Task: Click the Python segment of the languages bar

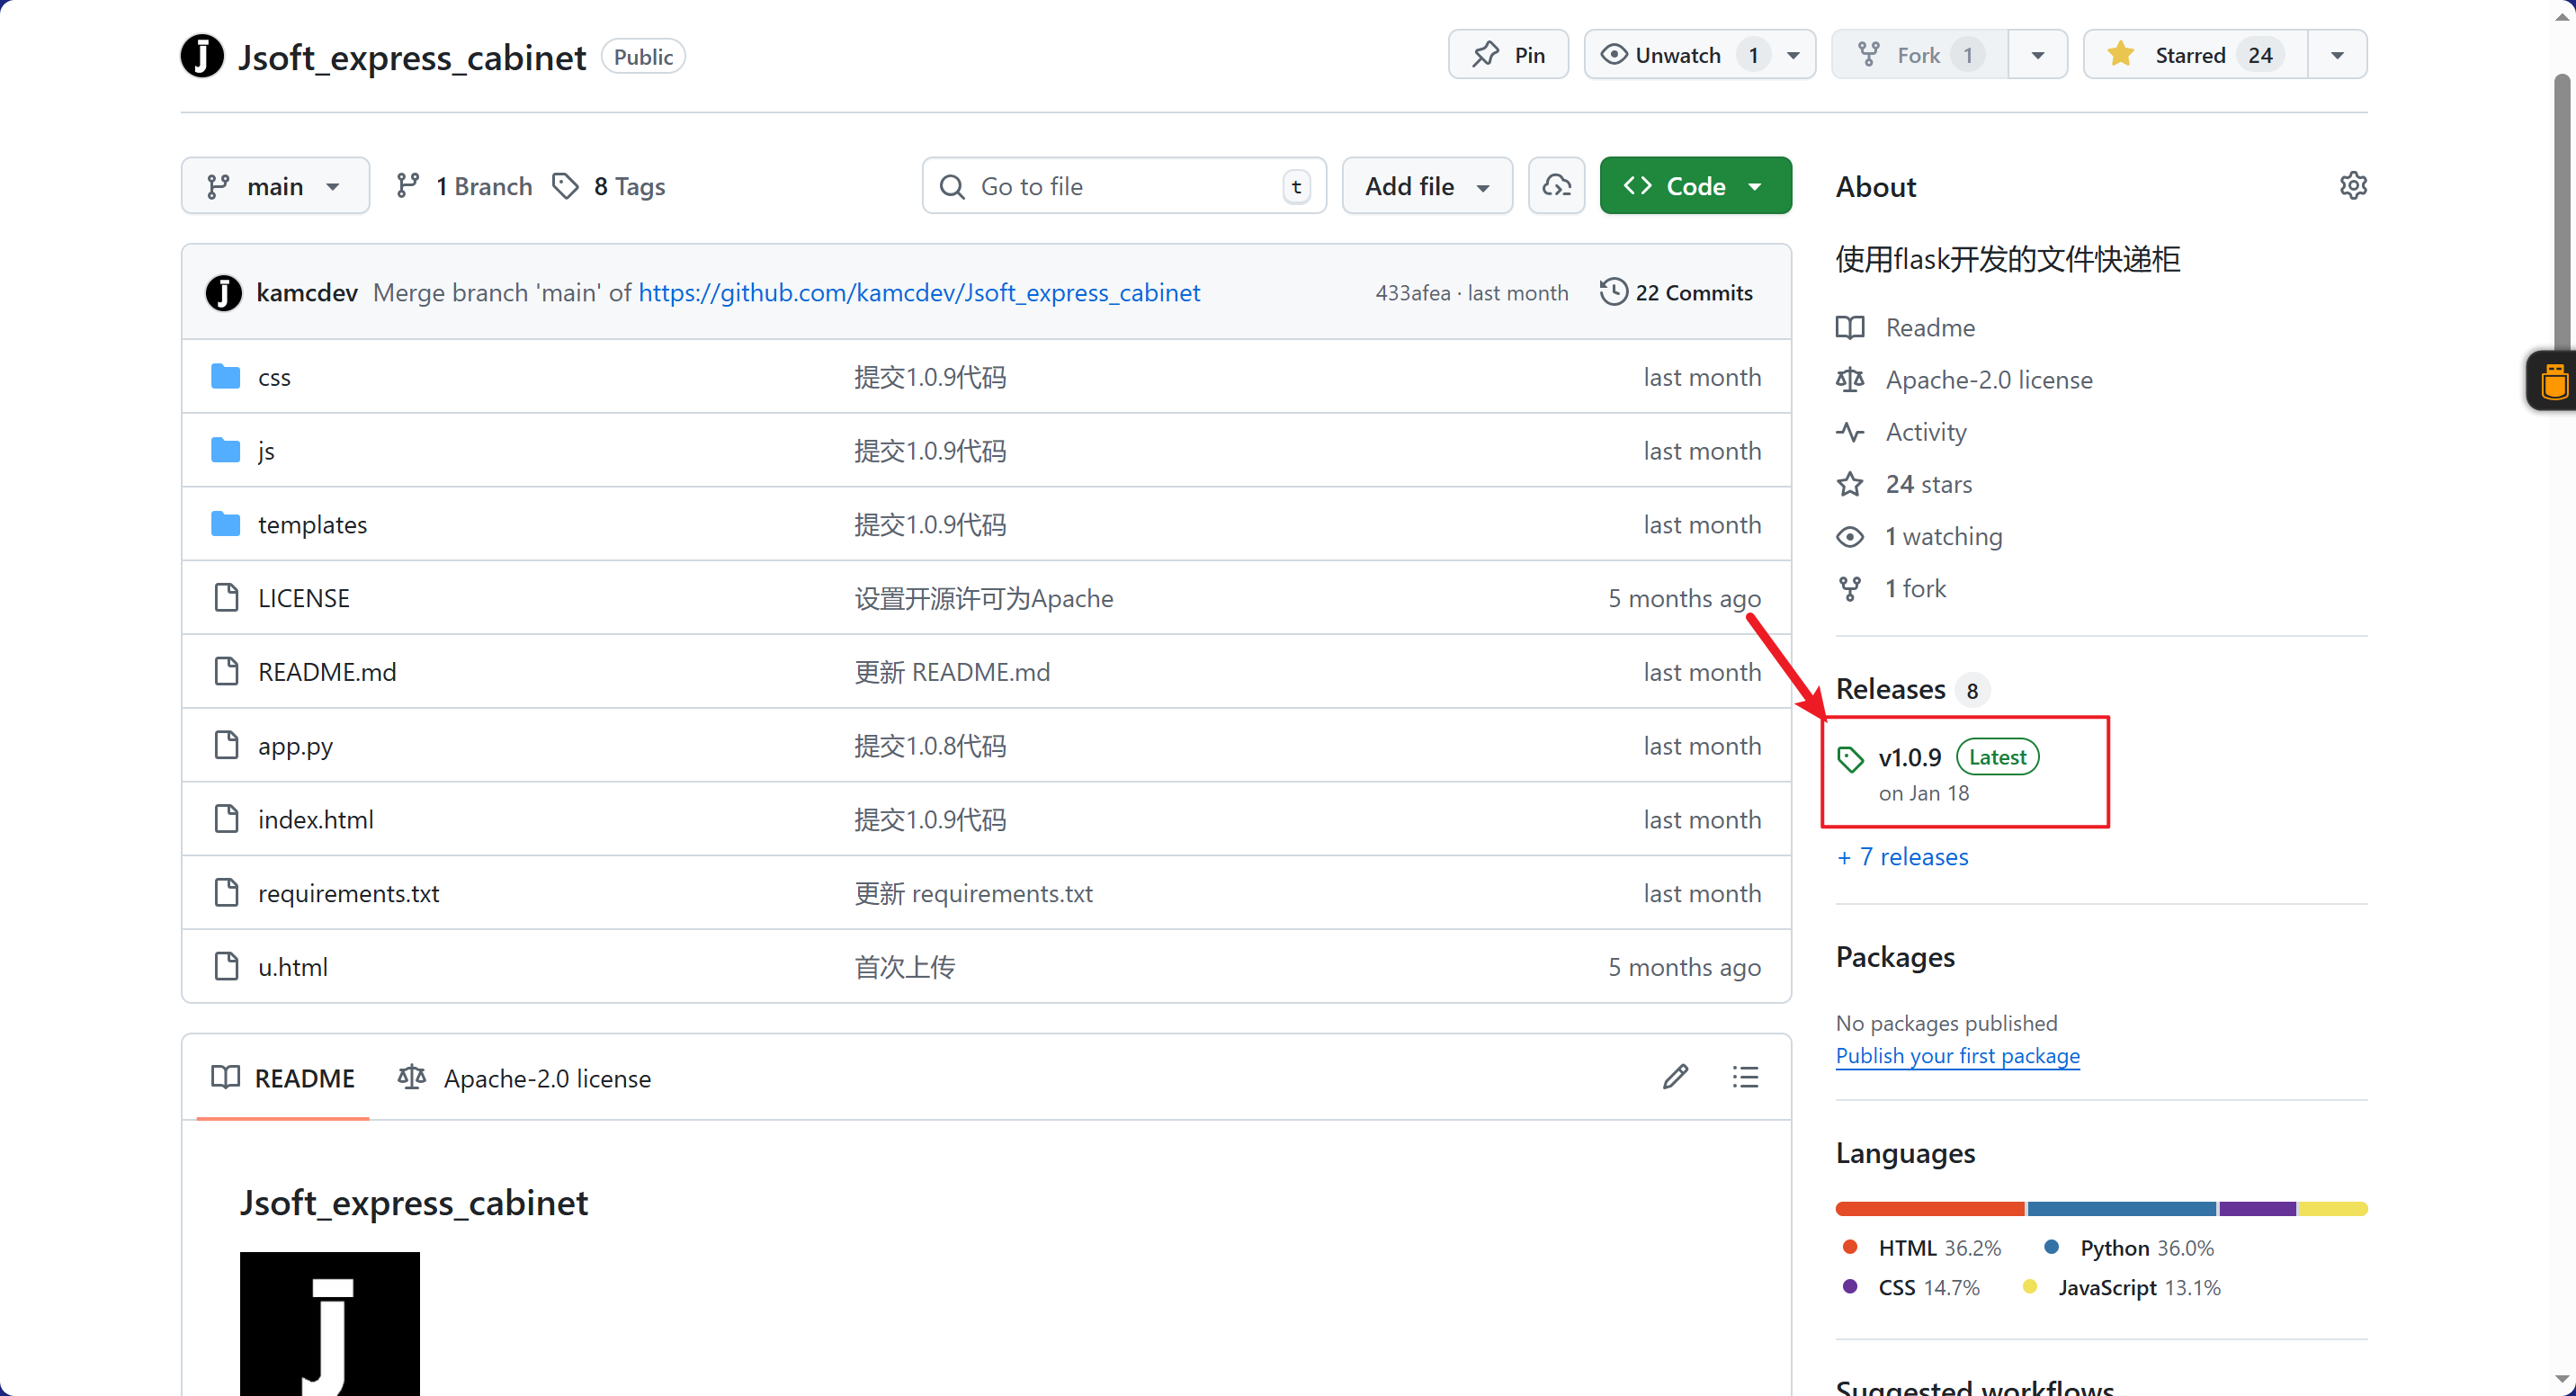Action: coord(2122,1209)
